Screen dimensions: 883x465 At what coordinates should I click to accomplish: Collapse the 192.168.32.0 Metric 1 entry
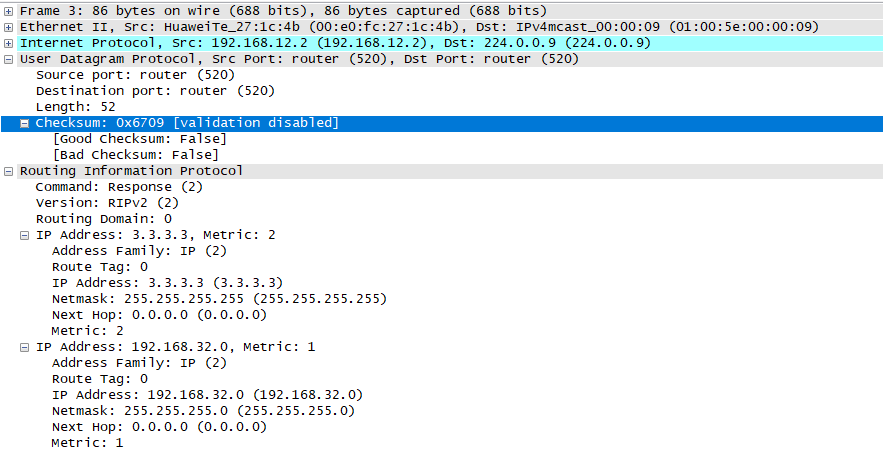25,347
